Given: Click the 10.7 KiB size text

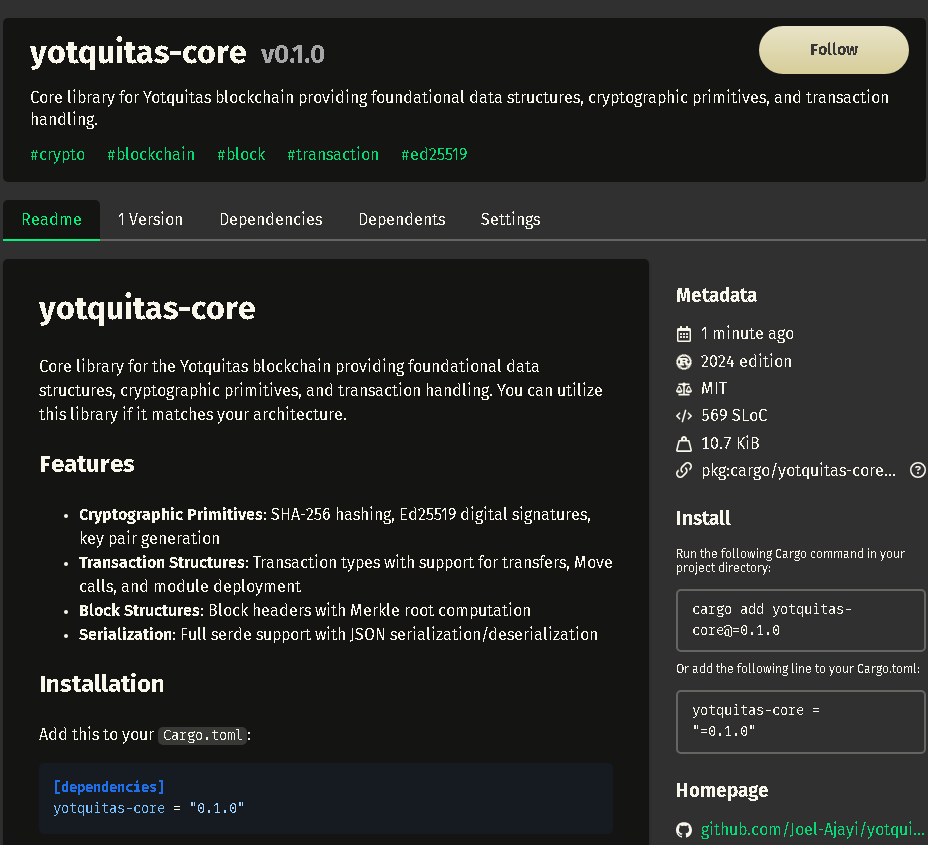Looking at the screenshot, I should [x=730, y=443].
